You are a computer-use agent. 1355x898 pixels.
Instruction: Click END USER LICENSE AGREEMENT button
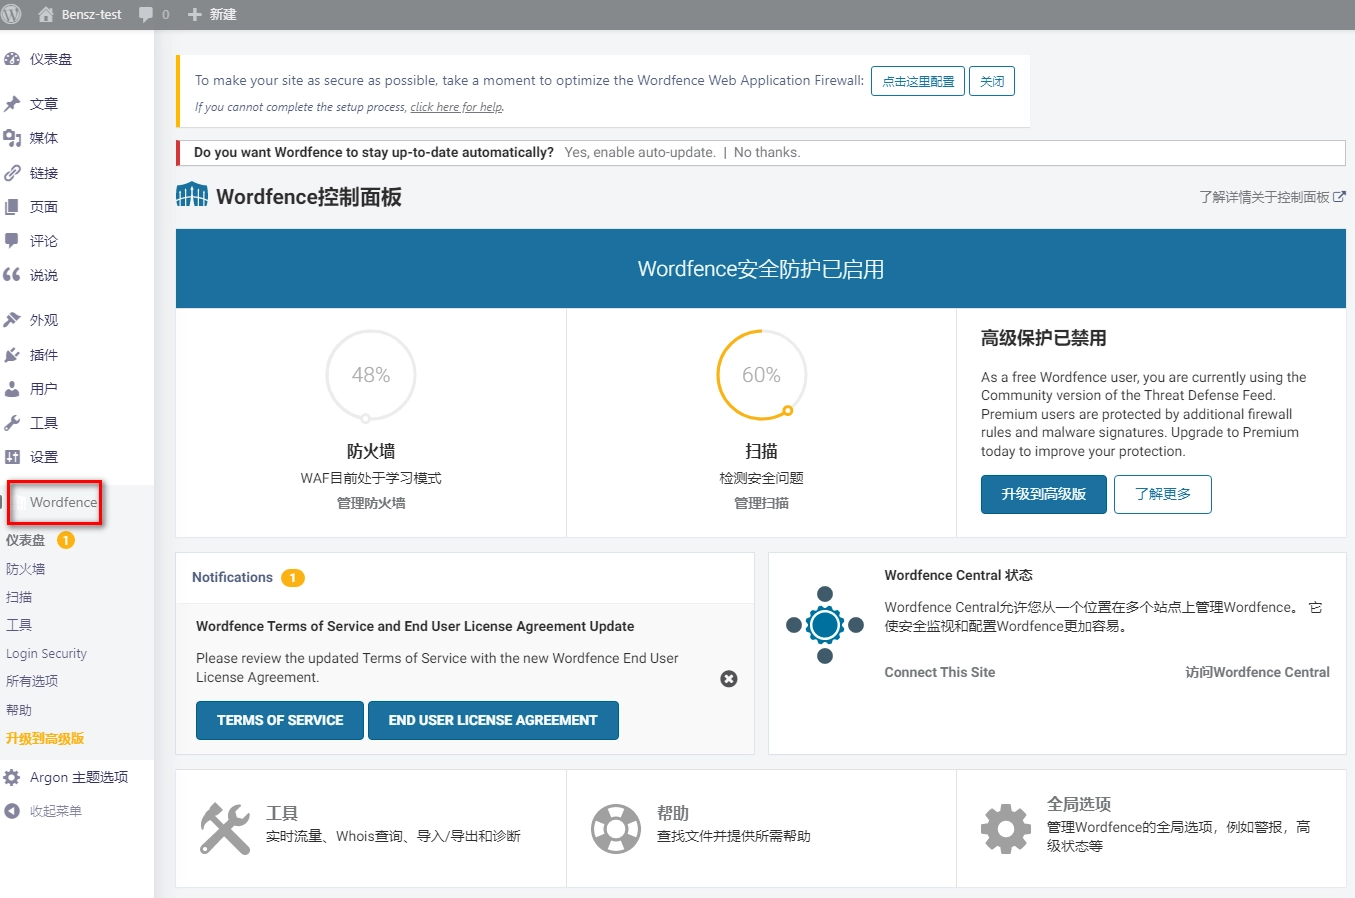493,720
